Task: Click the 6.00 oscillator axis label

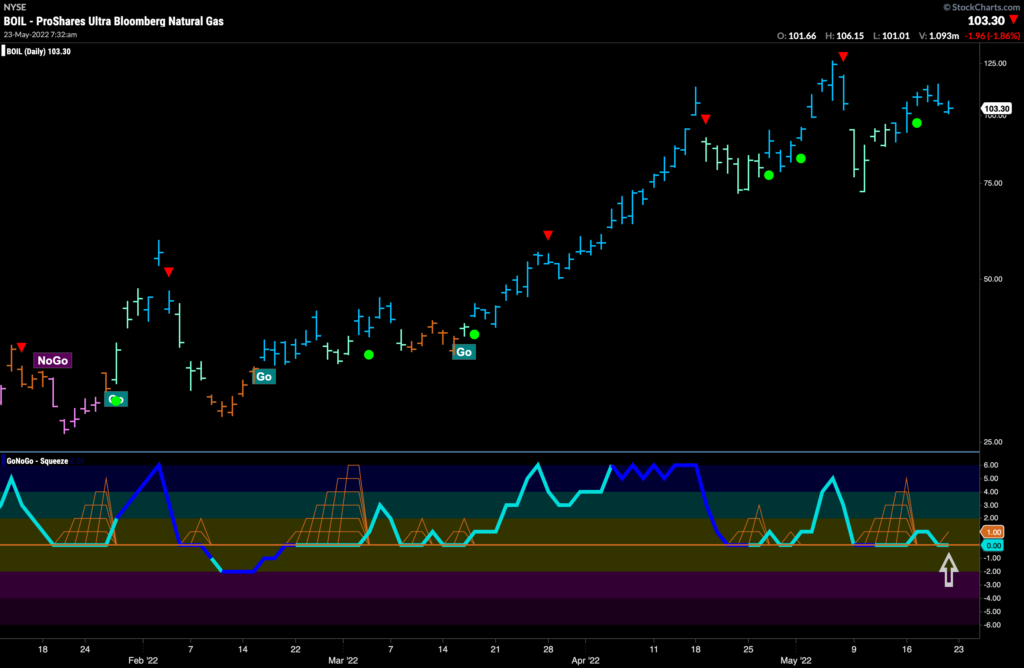Action: [991, 465]
